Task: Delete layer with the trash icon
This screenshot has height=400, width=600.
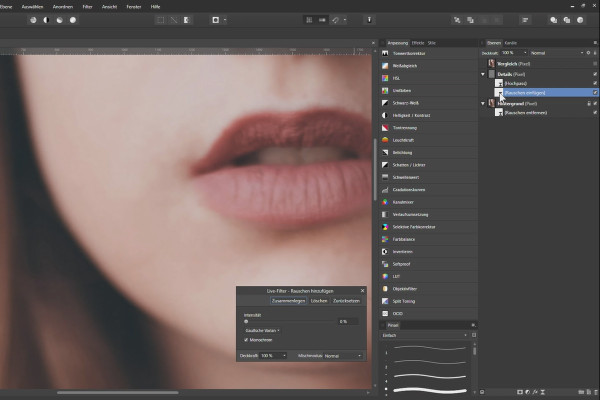Action: (x=596, y=392)
